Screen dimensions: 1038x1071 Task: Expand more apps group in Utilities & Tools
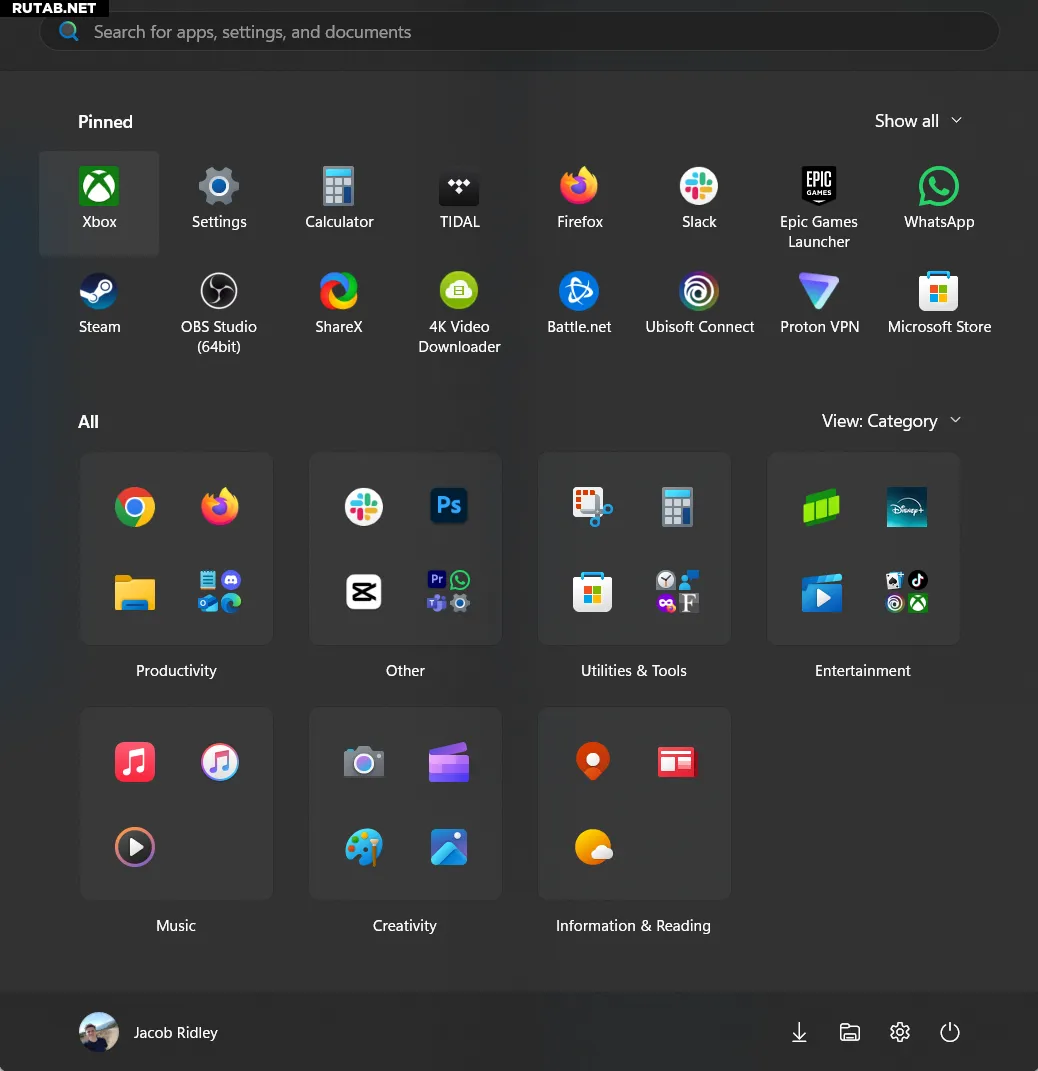coord(677,592)
